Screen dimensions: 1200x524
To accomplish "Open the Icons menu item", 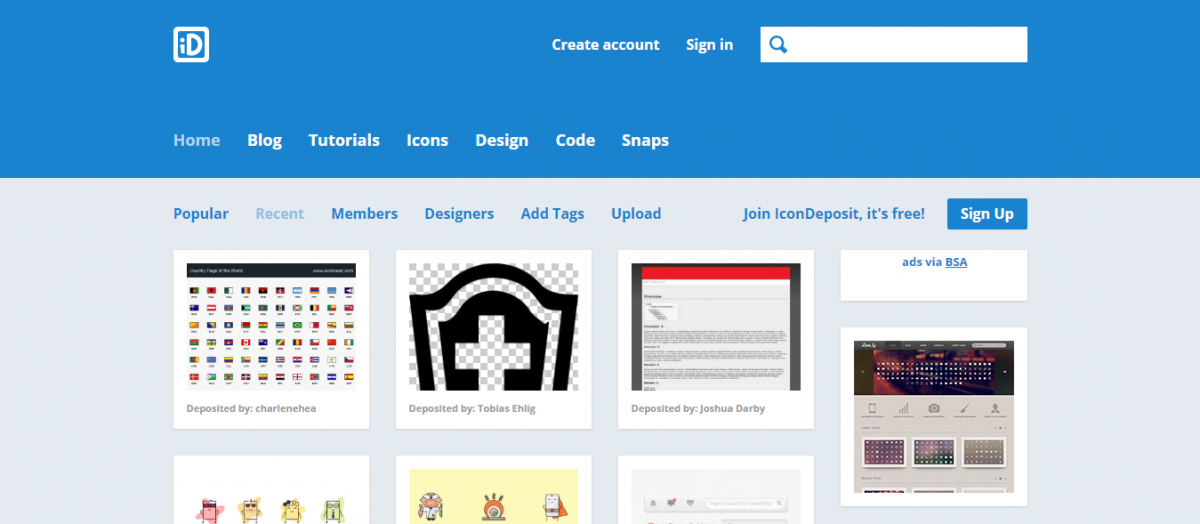I will (x=427, y=140).
